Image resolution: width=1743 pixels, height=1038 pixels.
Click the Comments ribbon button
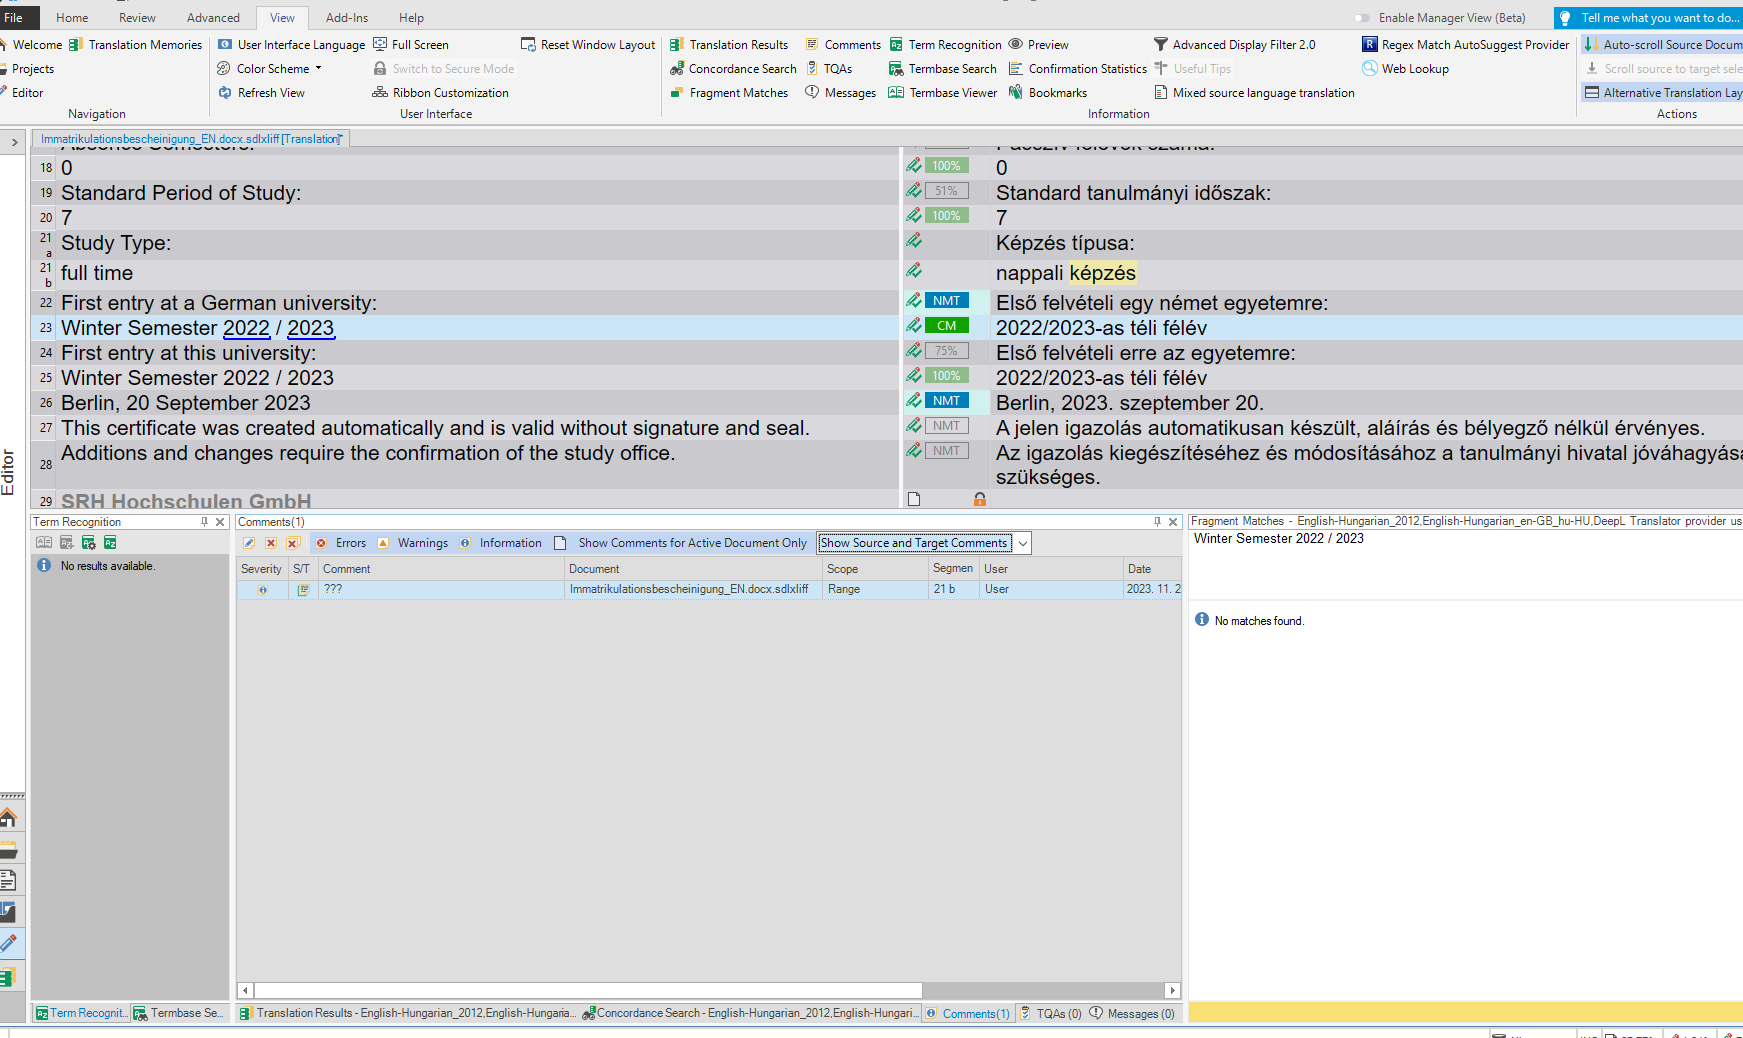[x=843, y=45]
